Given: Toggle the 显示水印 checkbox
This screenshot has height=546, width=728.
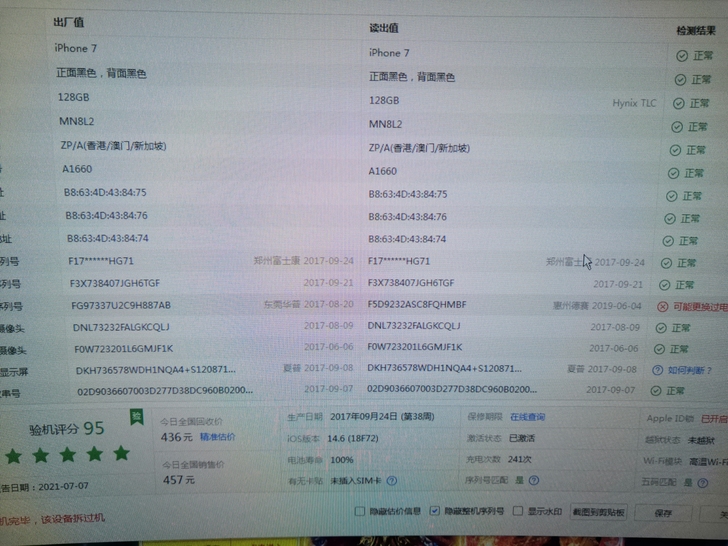Looking at the screenshot, I should (518, 511).
